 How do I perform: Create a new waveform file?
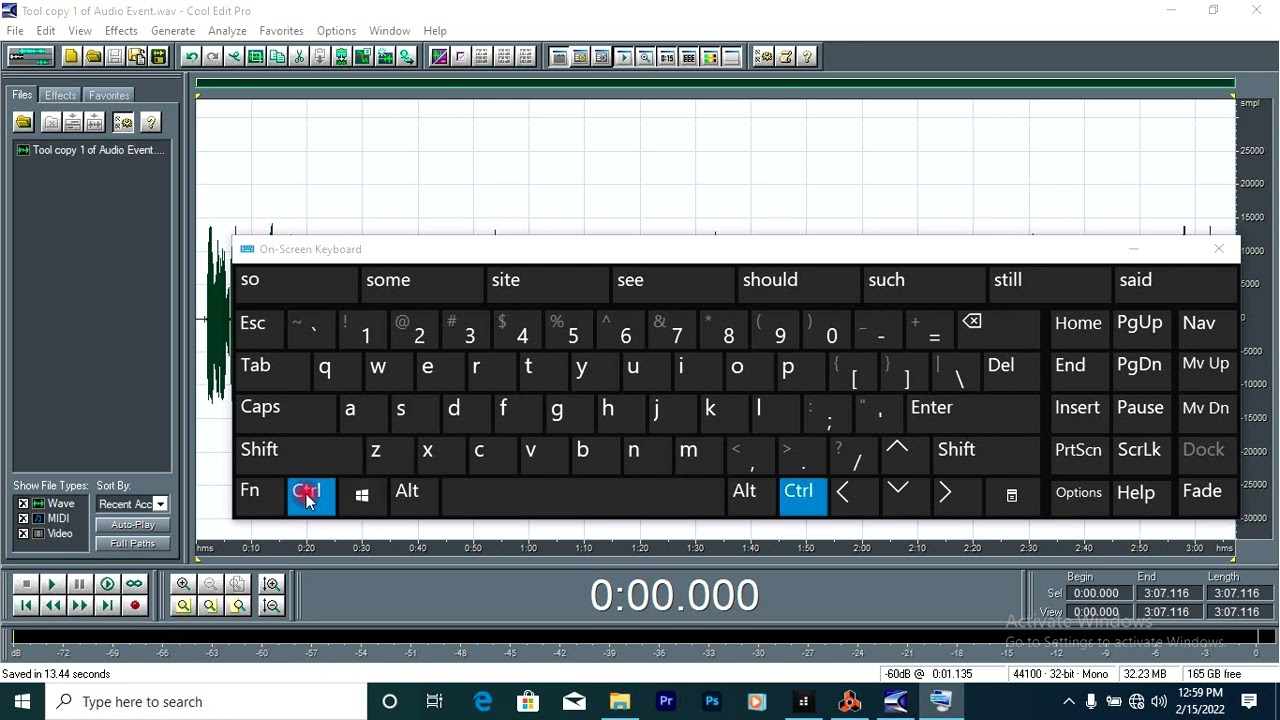point(71,57)
